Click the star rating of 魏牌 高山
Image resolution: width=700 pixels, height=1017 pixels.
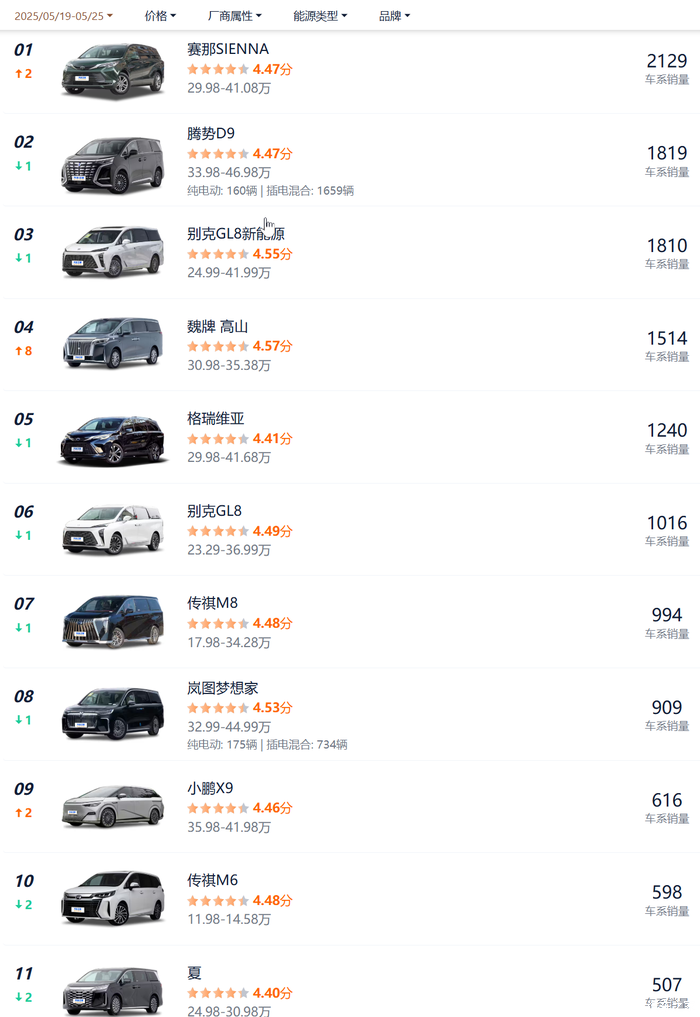coord(217,346)
